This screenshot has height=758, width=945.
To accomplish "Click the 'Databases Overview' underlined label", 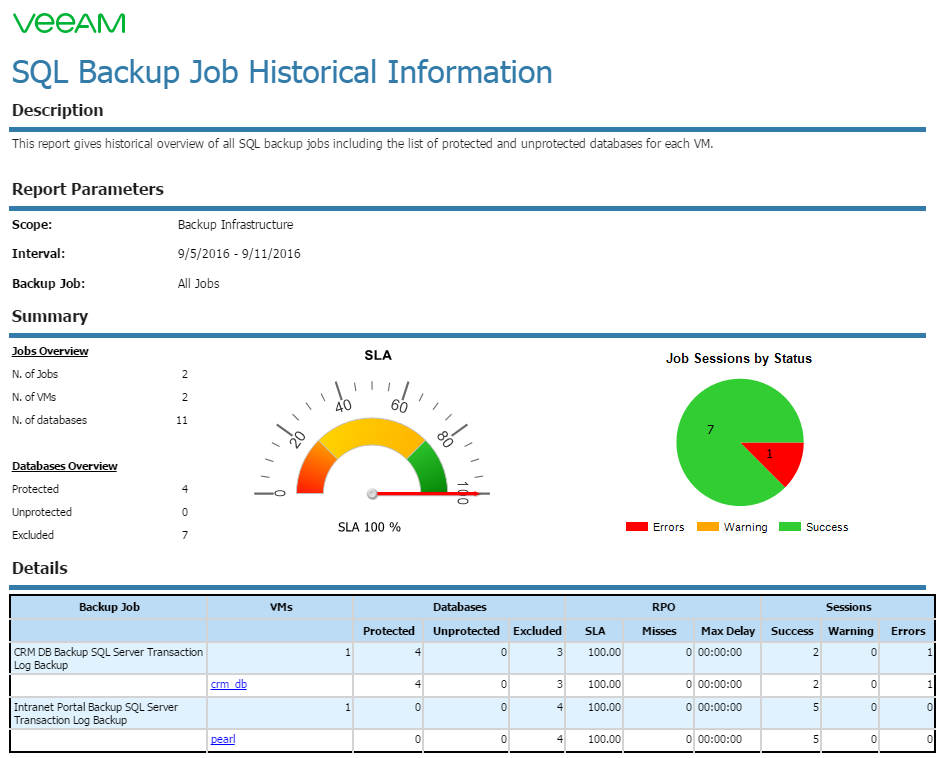I will coord(64,466).
